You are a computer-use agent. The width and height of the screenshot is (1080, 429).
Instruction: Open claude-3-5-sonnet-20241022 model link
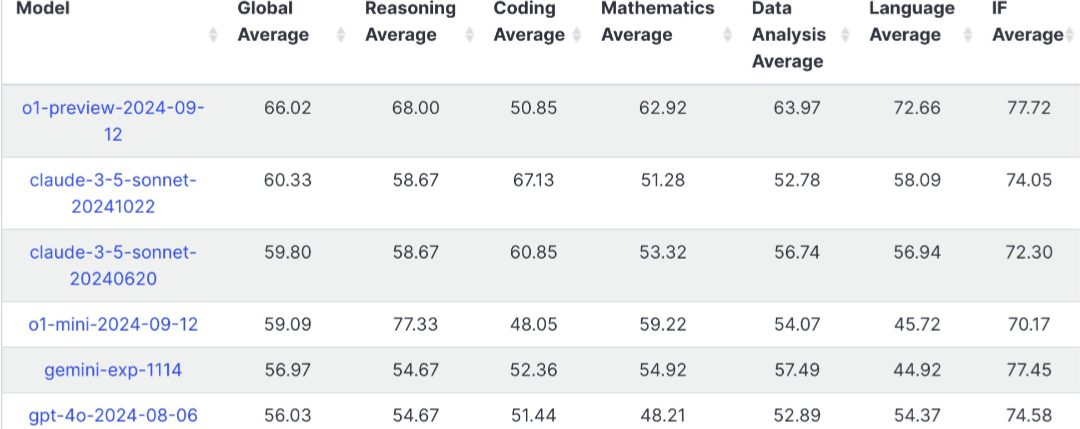click(x=113, y=193)
